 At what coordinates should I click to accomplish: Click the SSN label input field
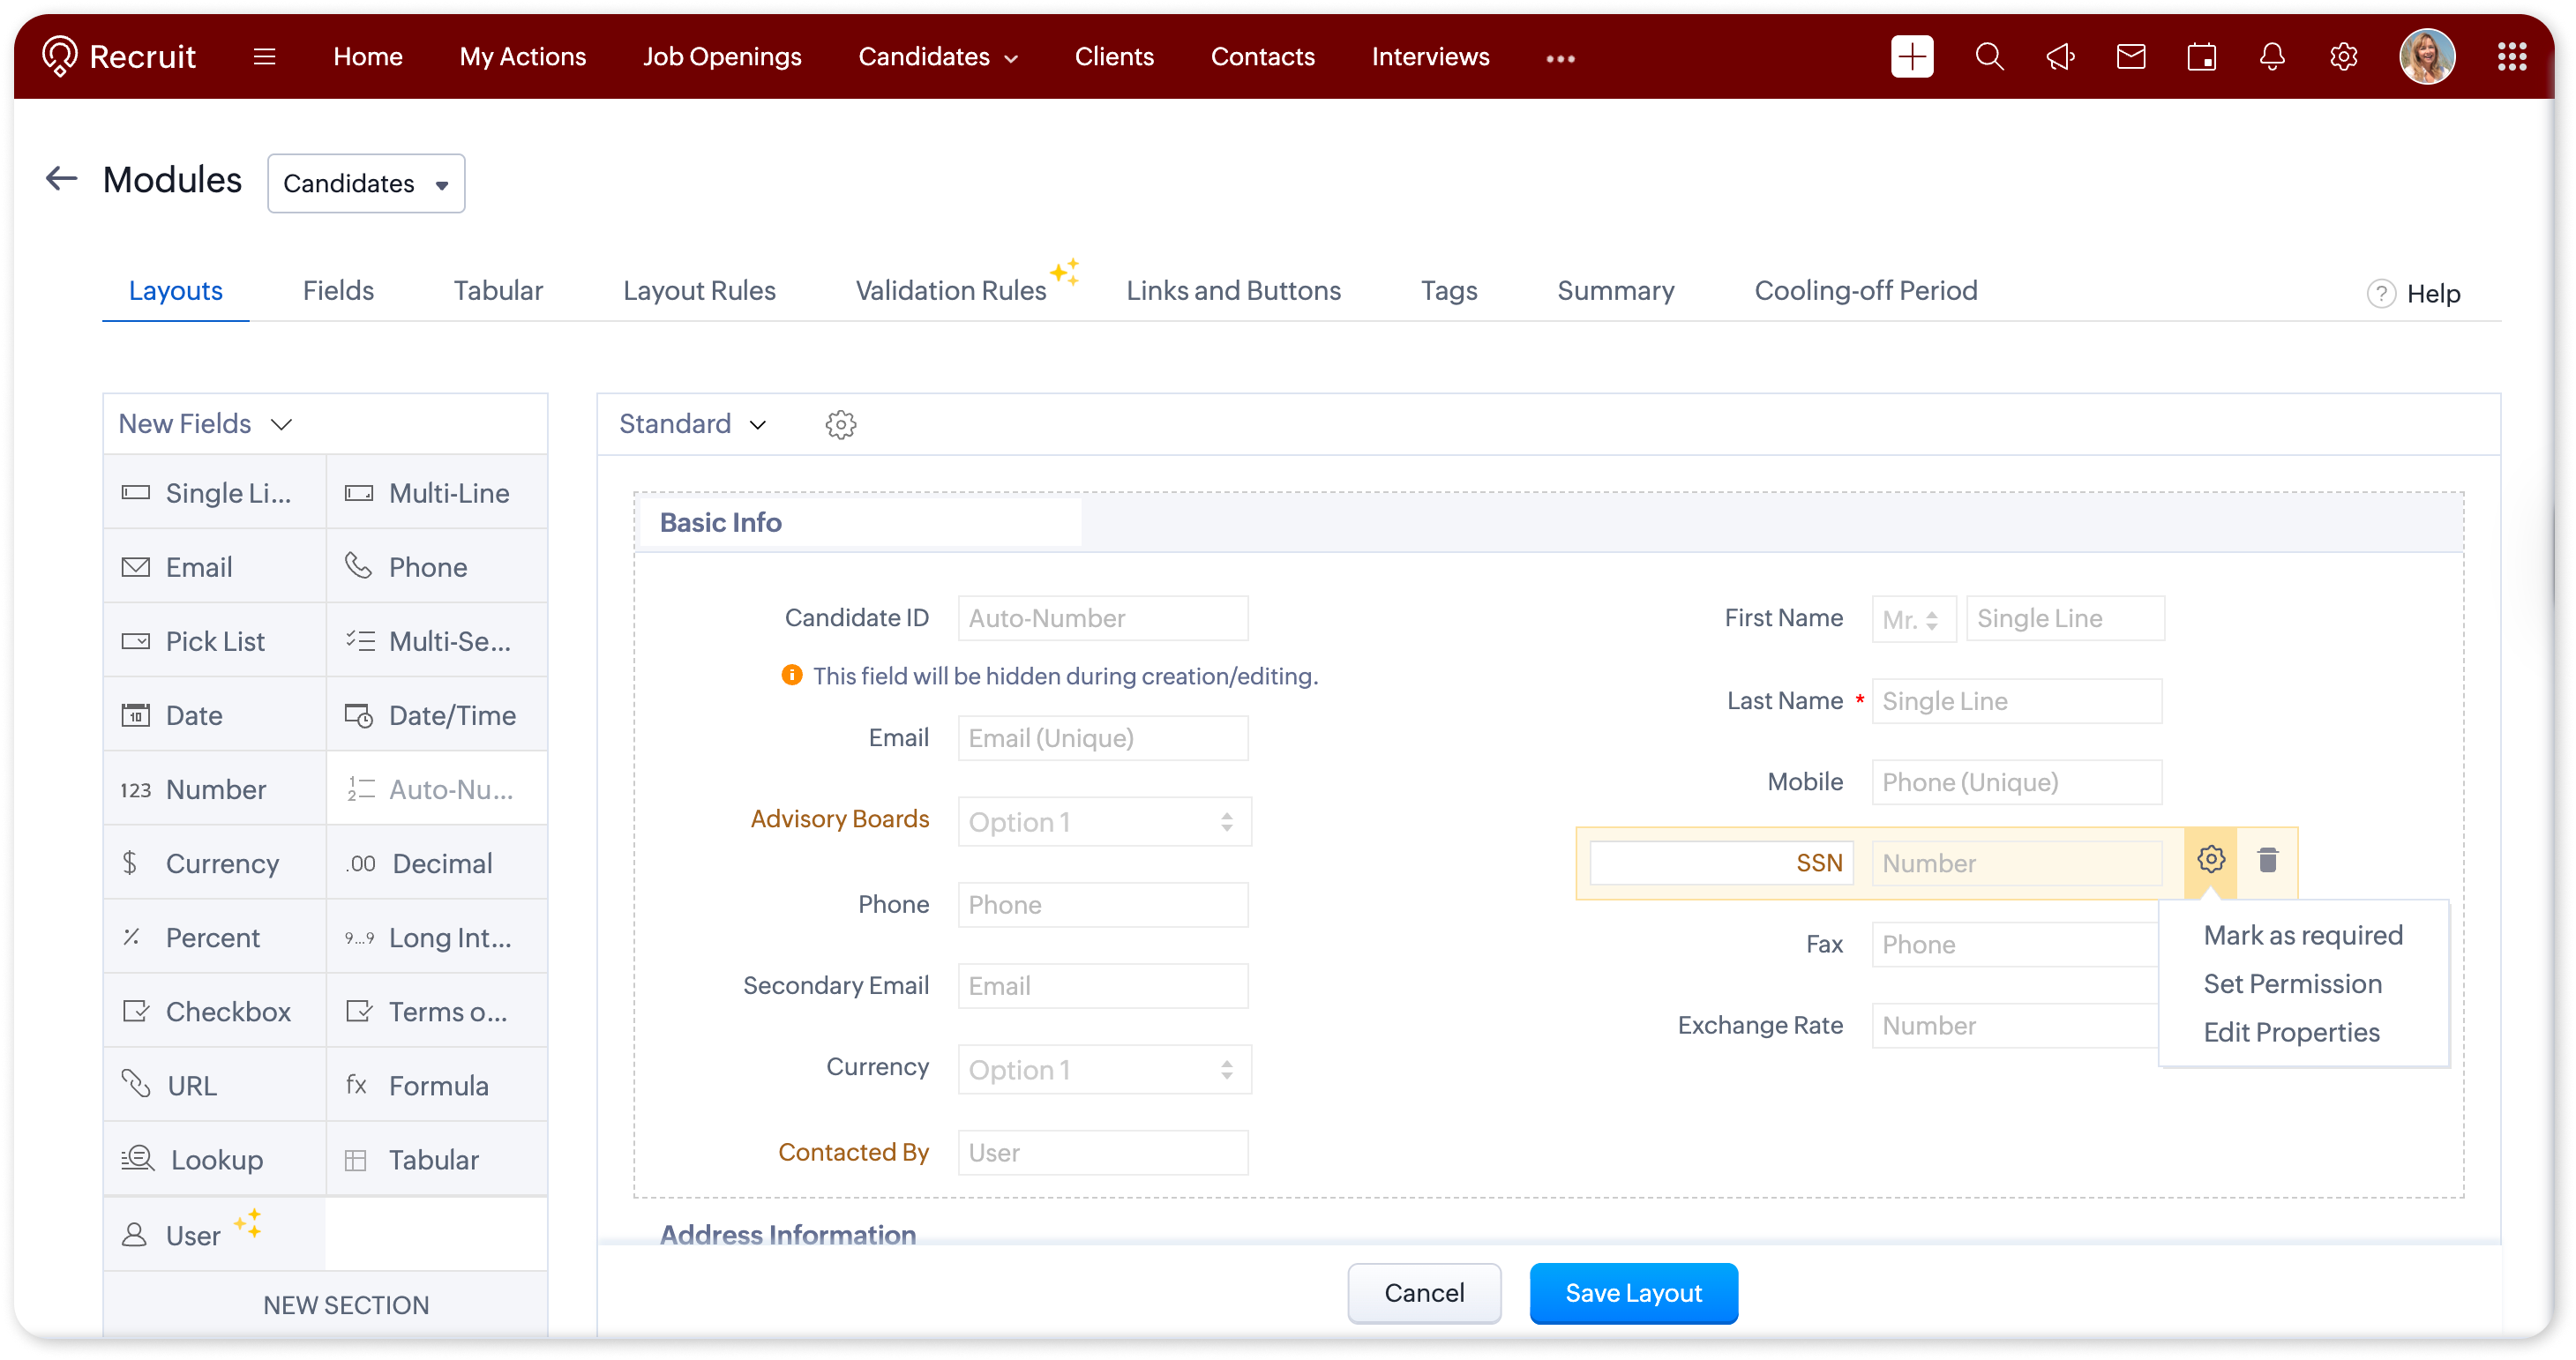(x=1720, y=863)
